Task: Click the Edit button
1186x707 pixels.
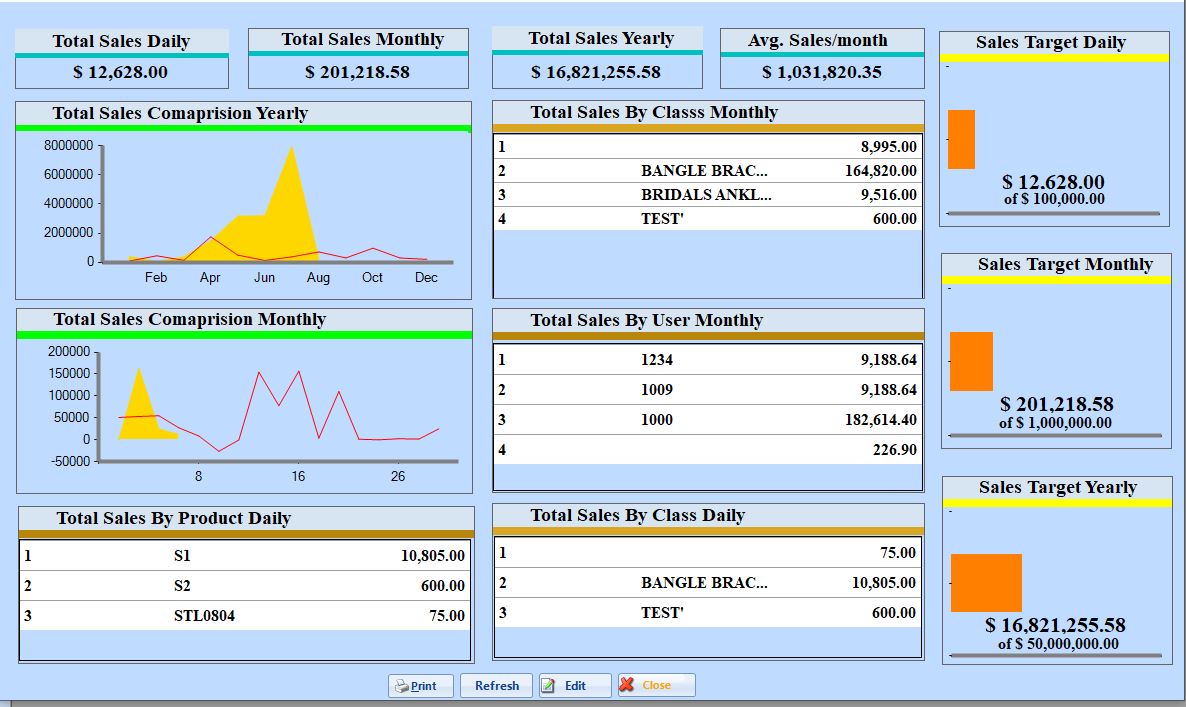Action: pyautogui.click(x=575, y=686)
